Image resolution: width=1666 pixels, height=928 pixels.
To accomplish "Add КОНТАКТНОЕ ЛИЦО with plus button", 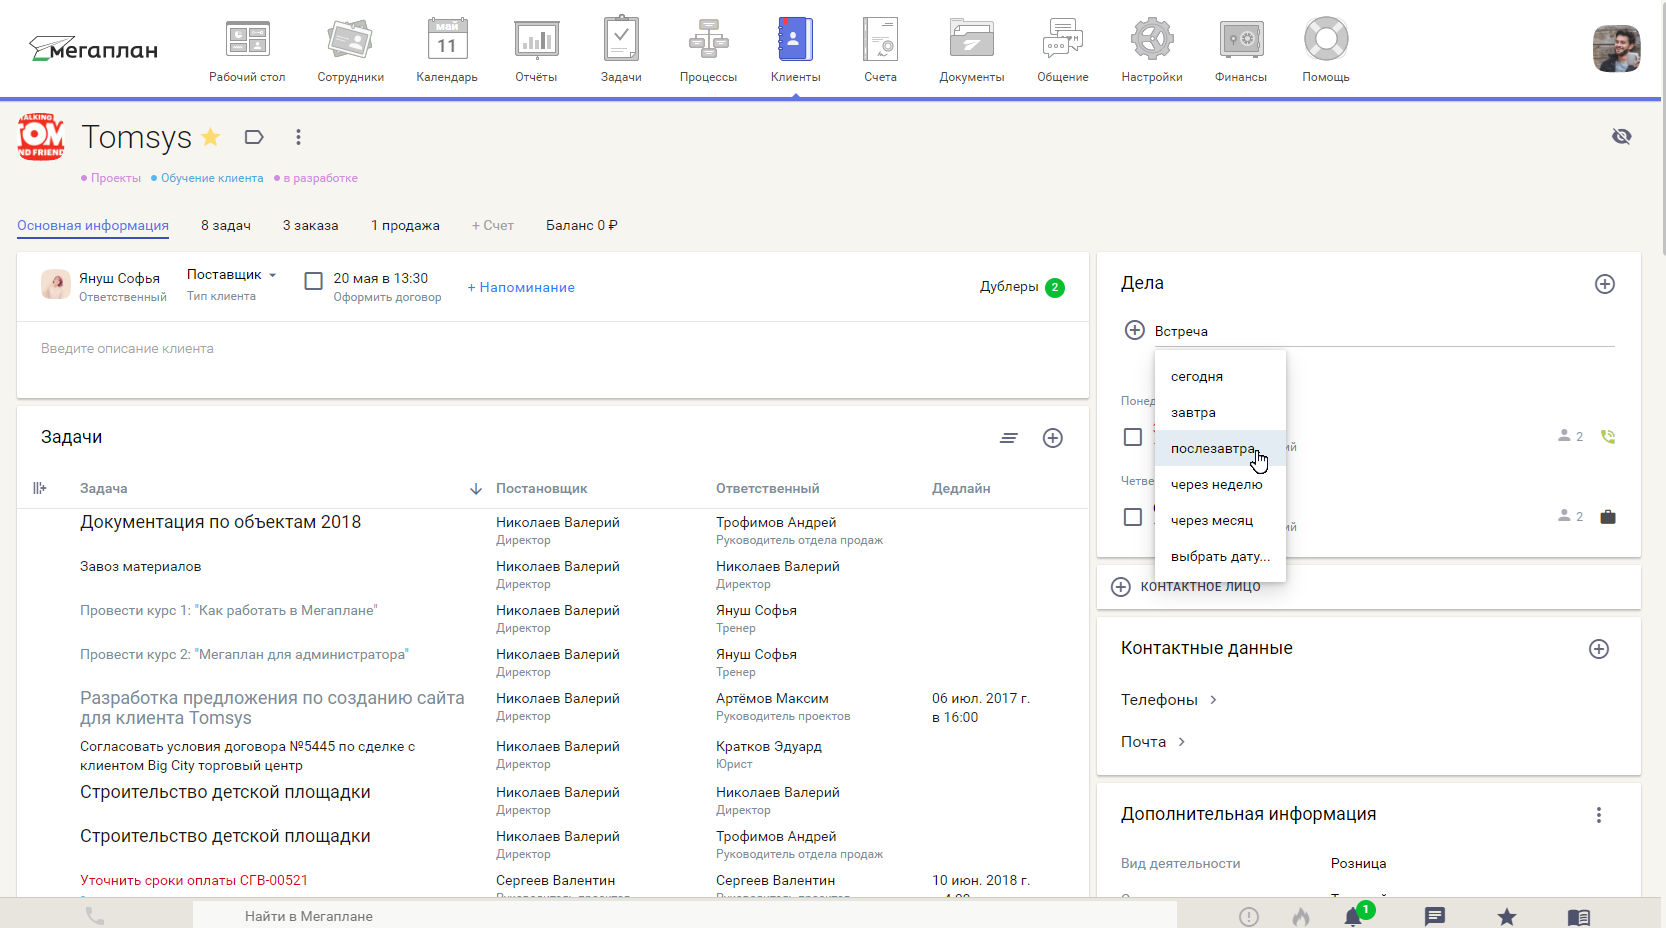I will point(1121,587).
